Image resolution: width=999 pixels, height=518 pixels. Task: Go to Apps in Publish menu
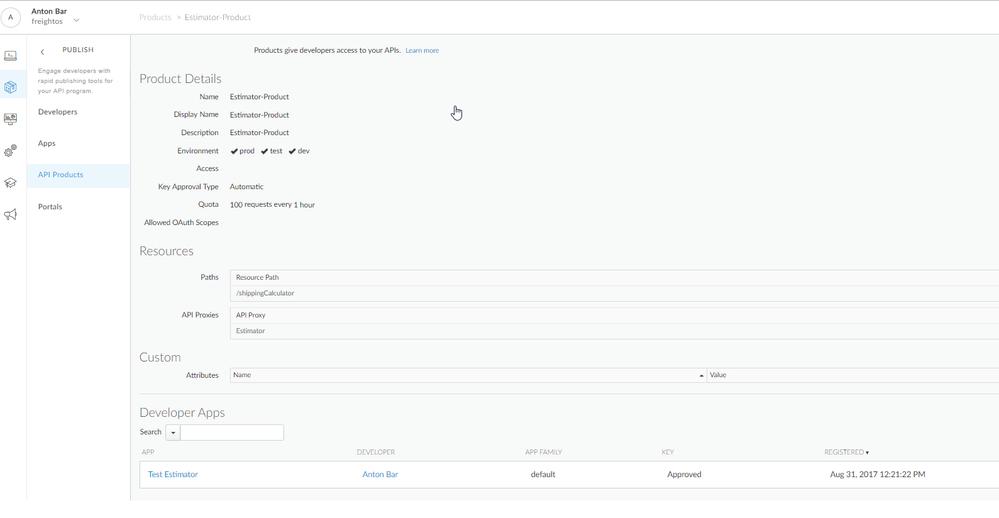tap(47, 143)
